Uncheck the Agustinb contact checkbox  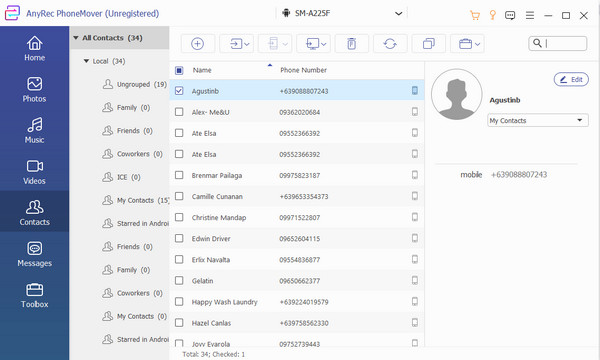coord(179,91)
